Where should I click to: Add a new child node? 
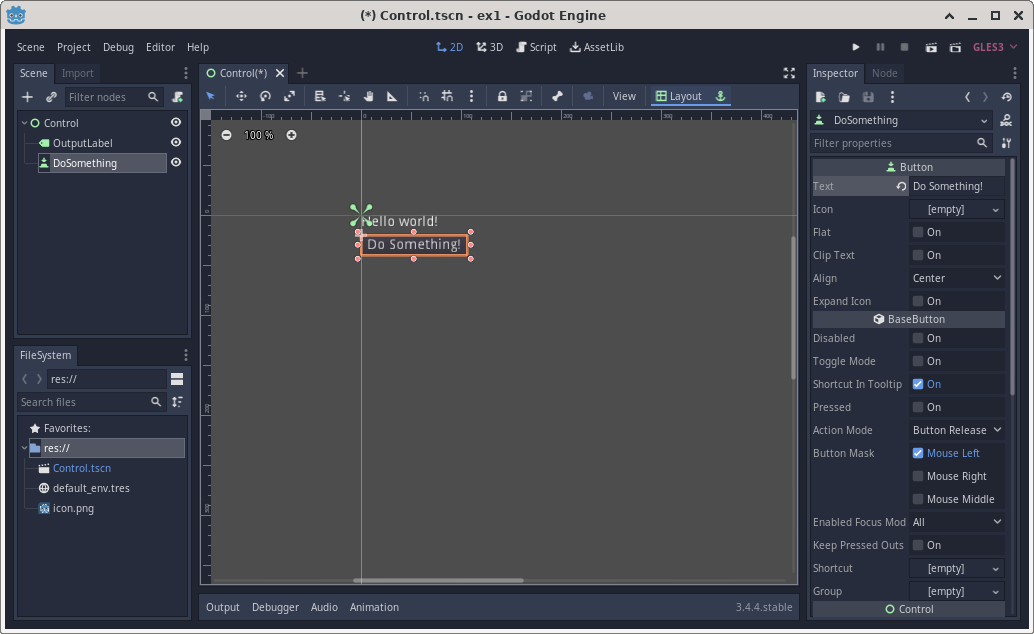[27, 97]
